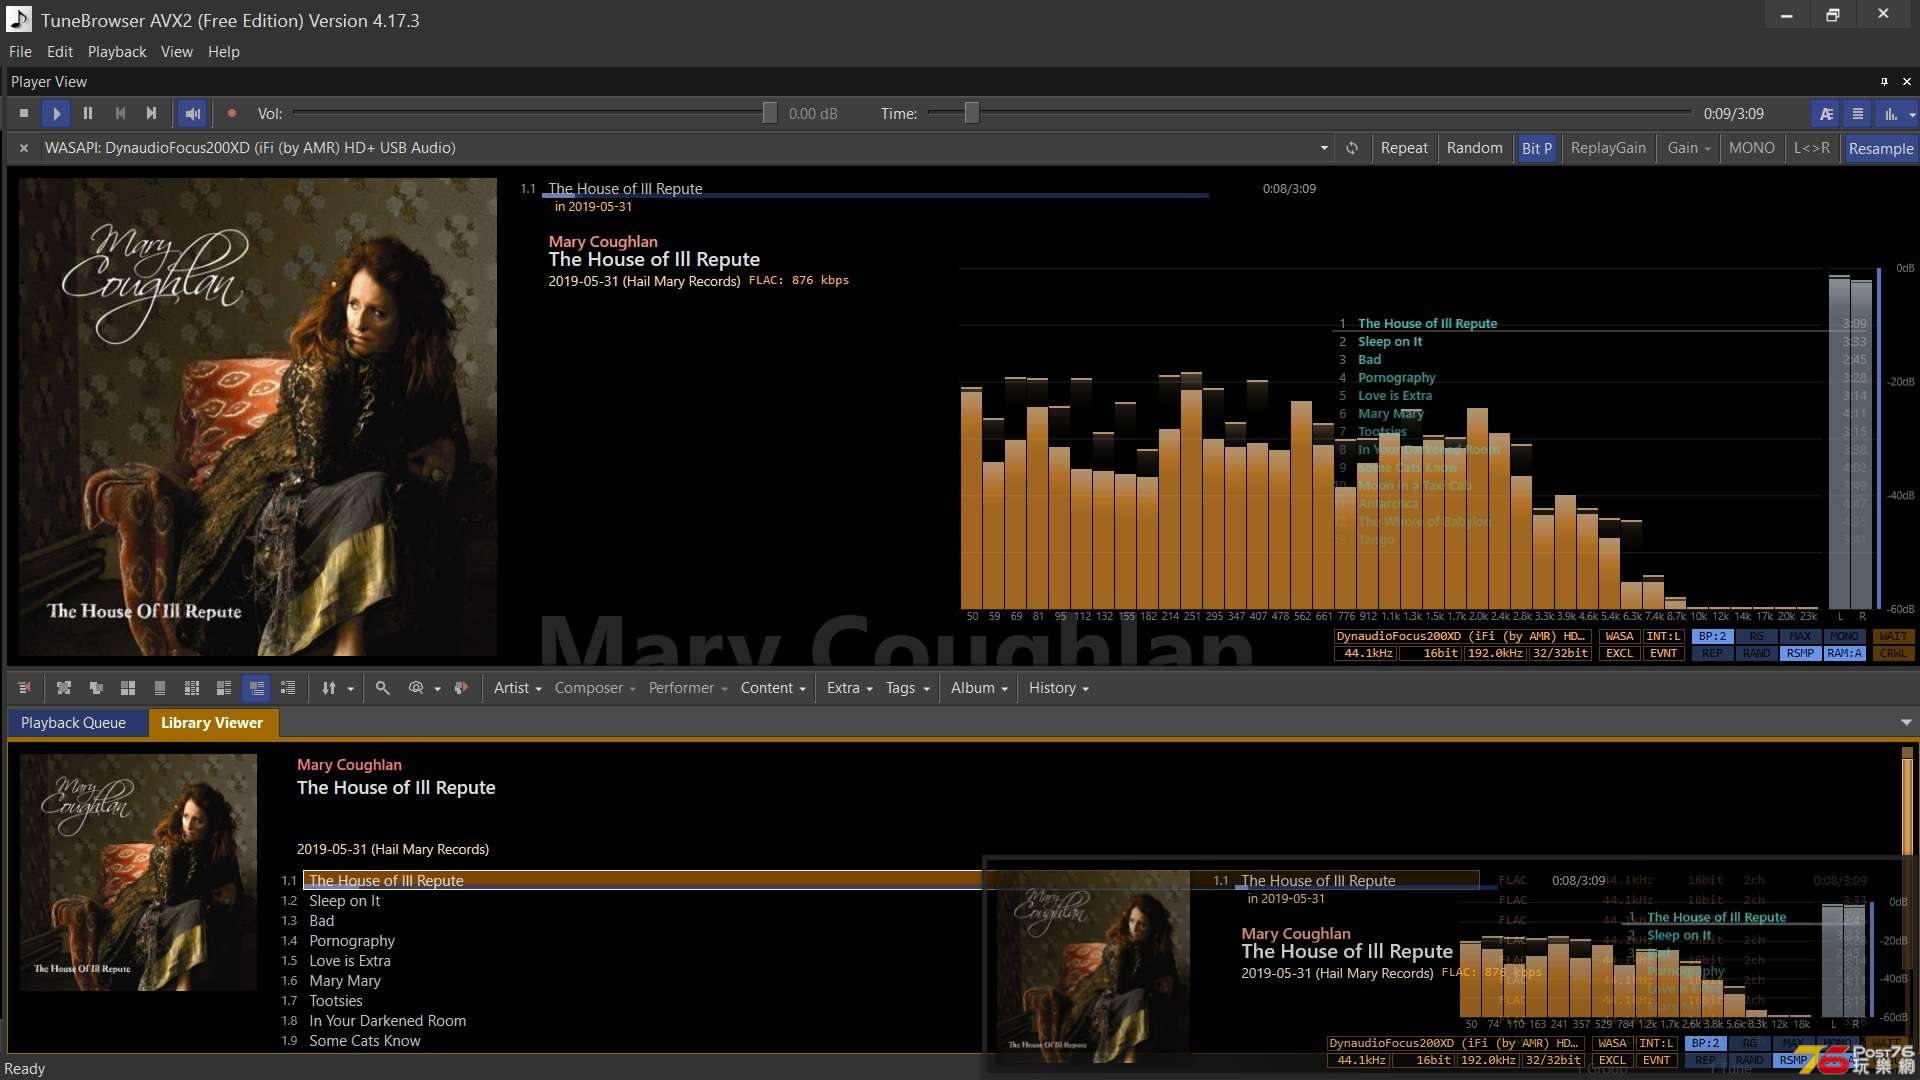This screenshot has height=1080, width=1920.
Task: Open the Content dropdown
Action: (773, 688)
